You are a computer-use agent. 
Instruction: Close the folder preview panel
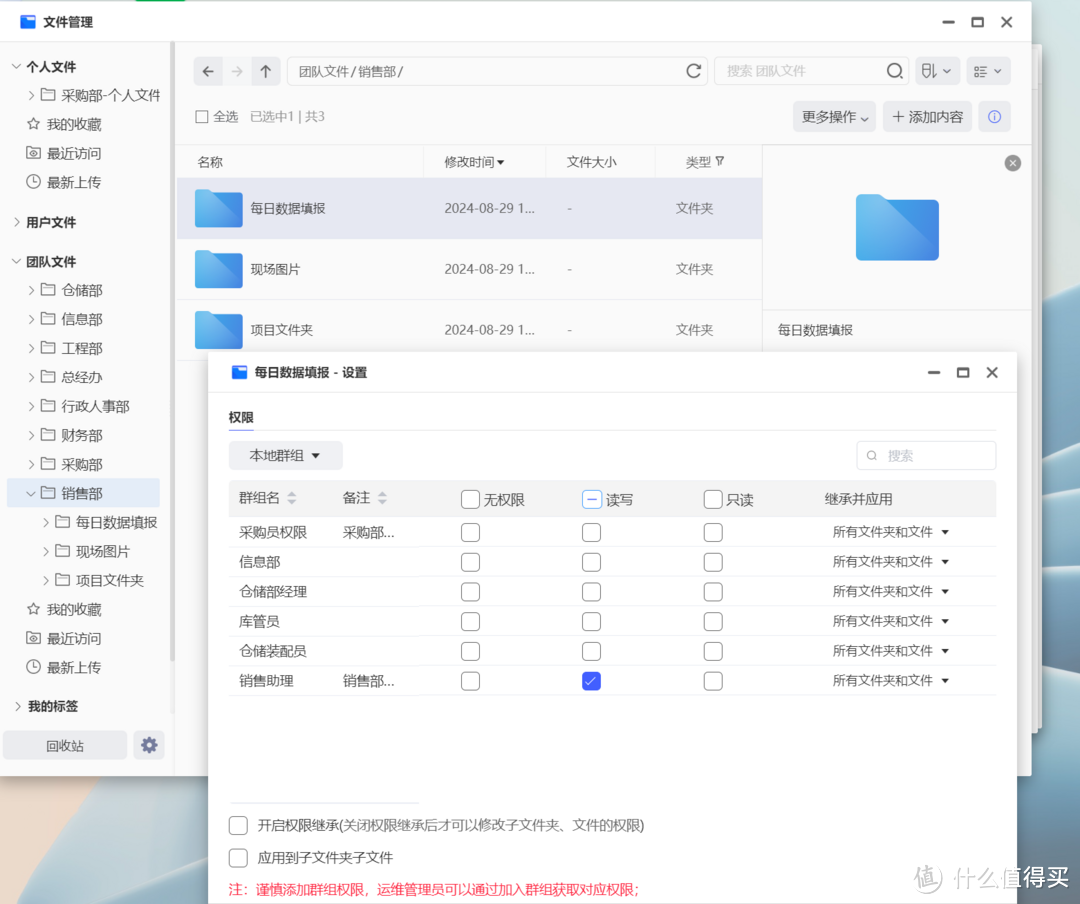click(1012, 163)
